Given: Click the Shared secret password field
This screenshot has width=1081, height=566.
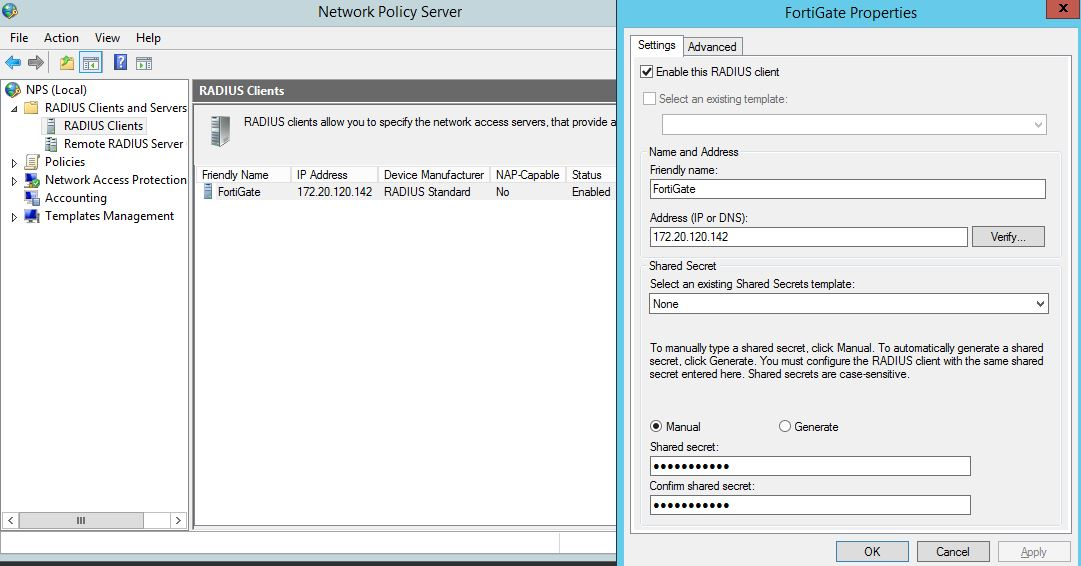Looking at the screenshot, I should [x=810, y=466].
